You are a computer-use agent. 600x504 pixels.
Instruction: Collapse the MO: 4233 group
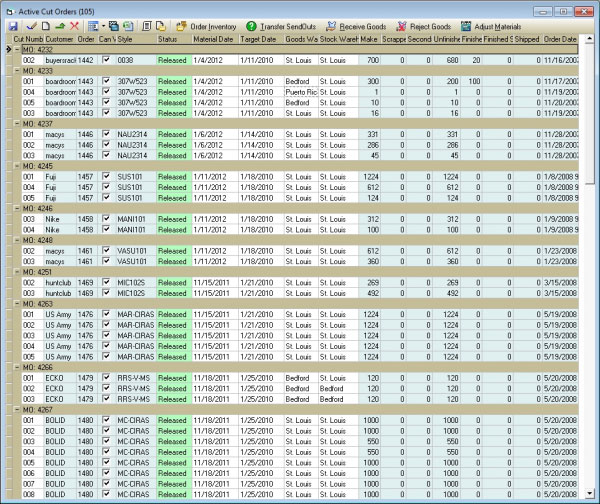[x=18, y=71]
